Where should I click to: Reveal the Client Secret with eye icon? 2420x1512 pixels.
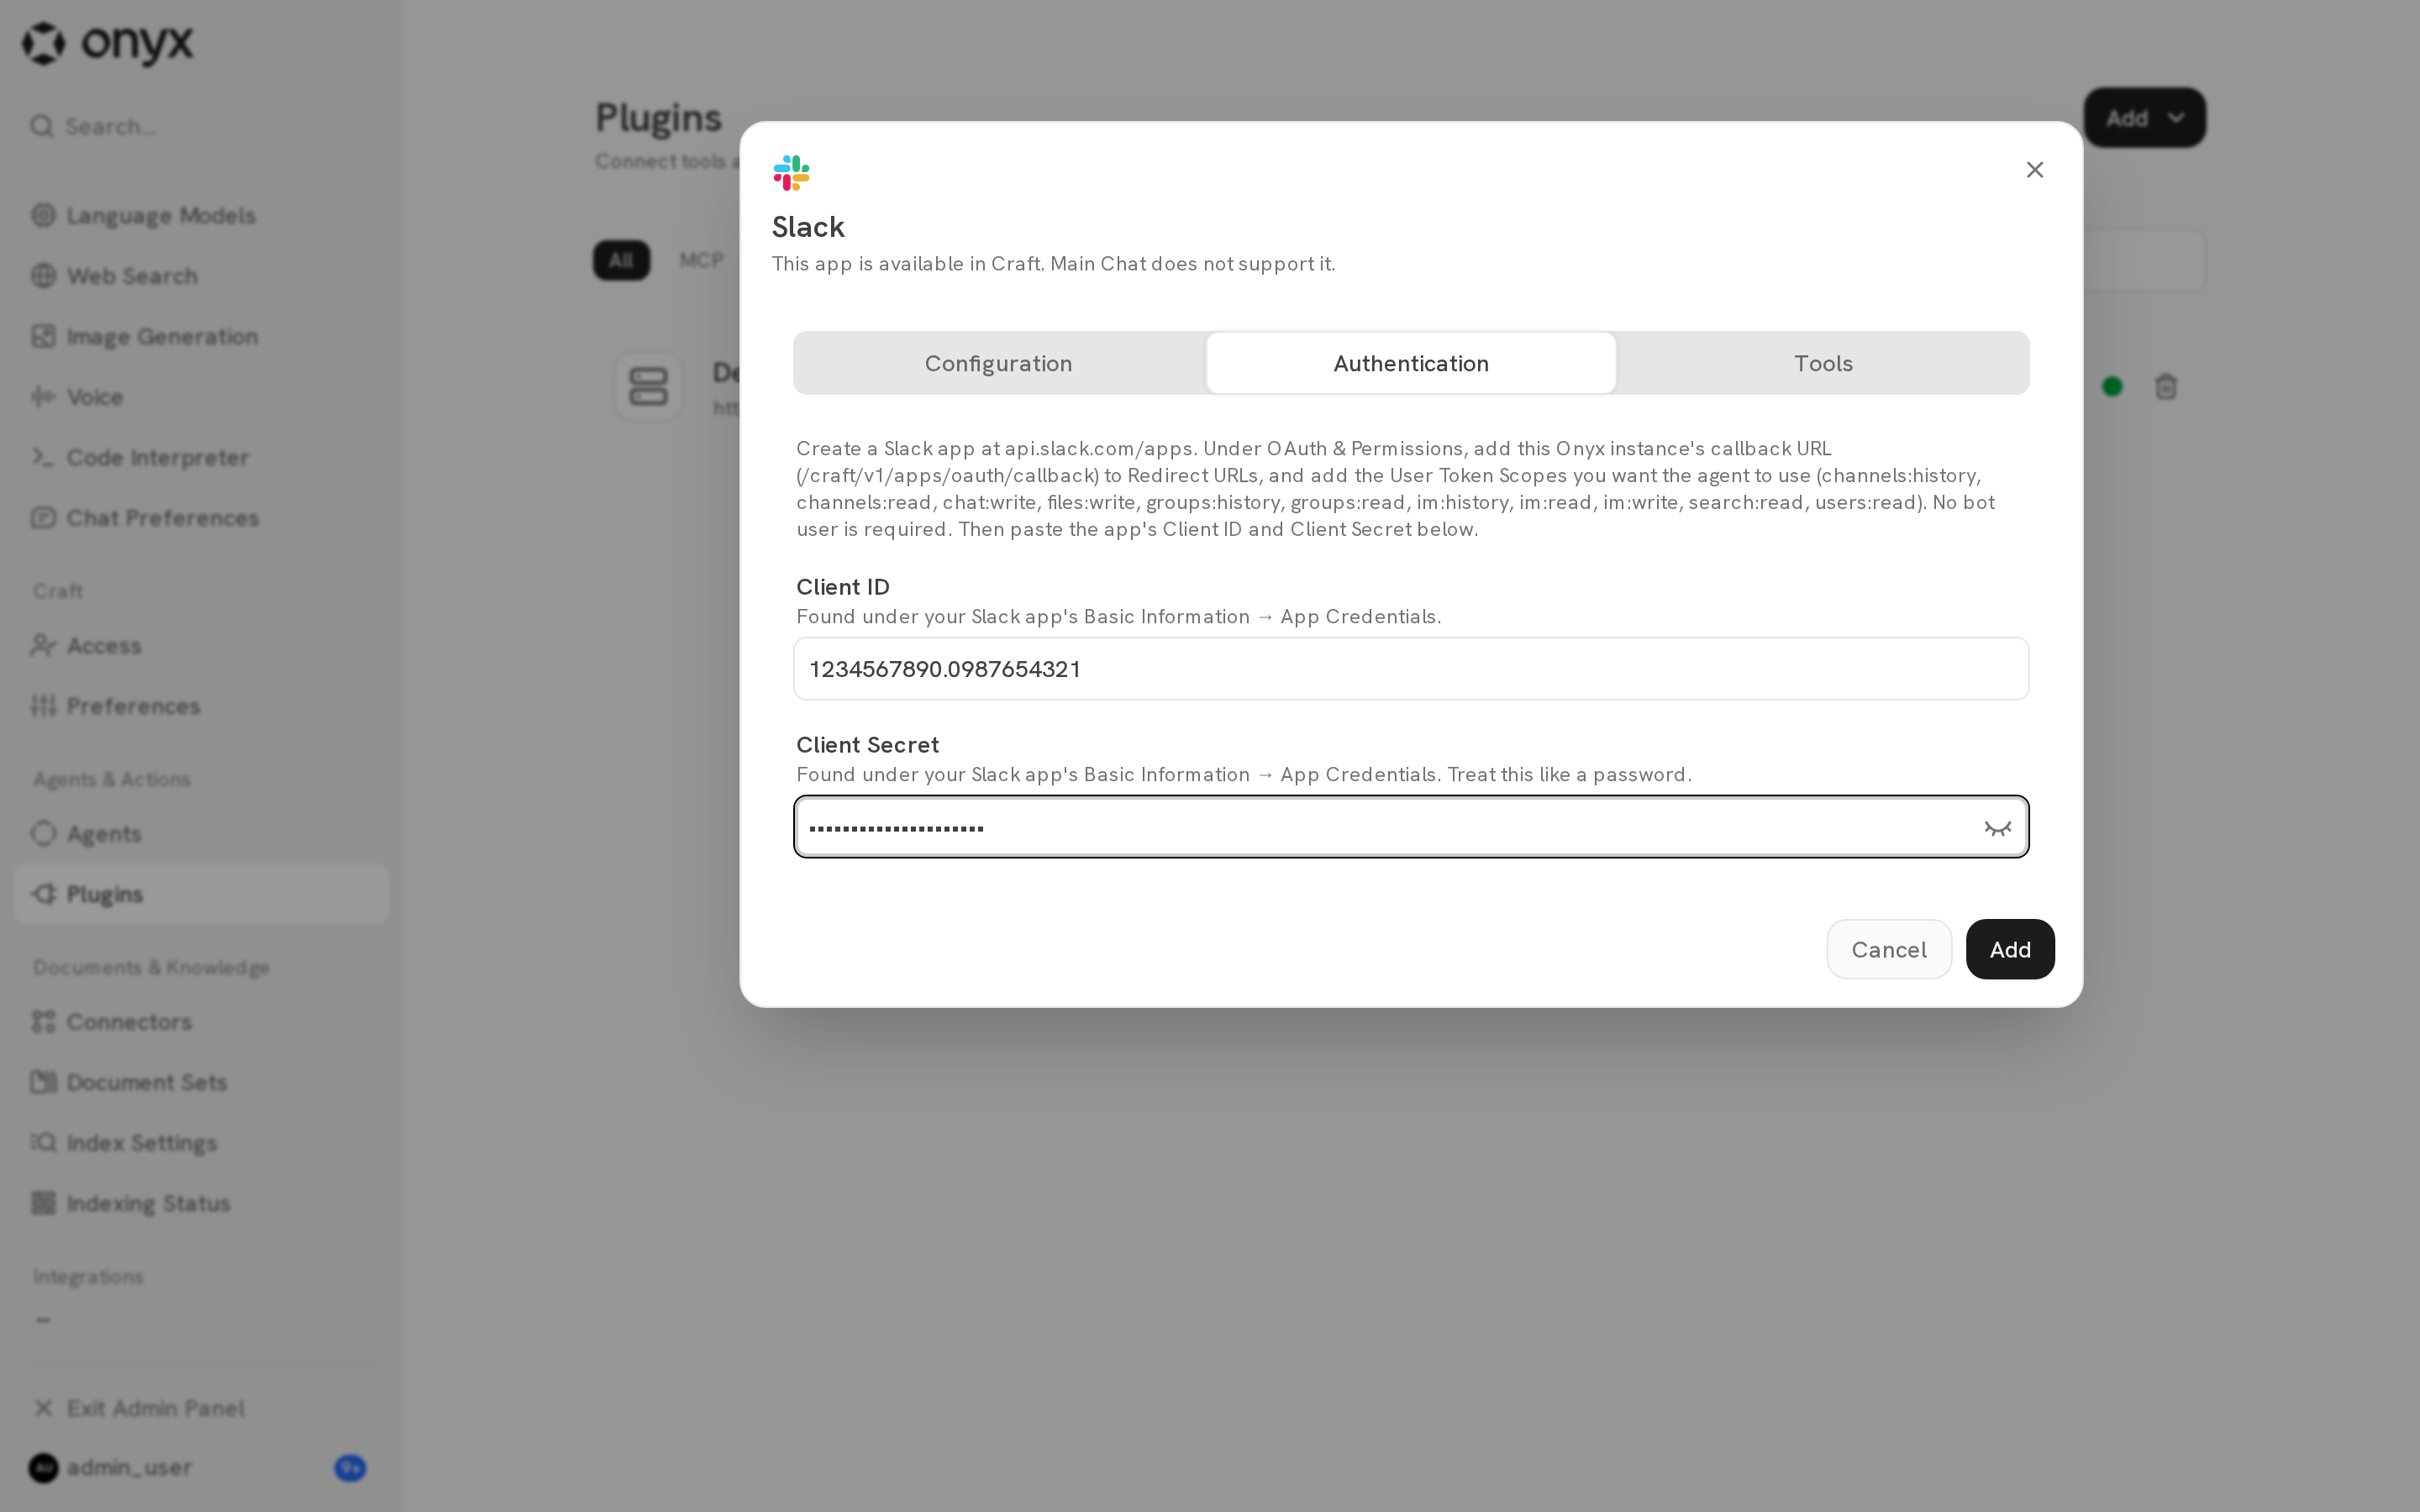1997,828
